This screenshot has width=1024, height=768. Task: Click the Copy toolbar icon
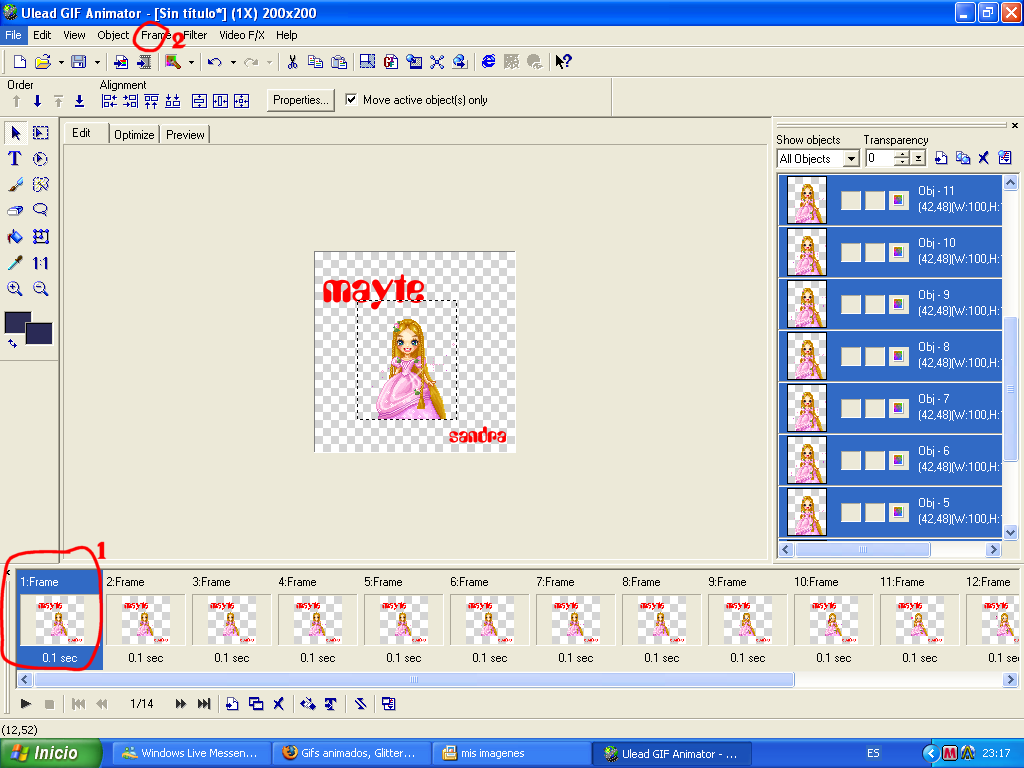click(315, 62)
